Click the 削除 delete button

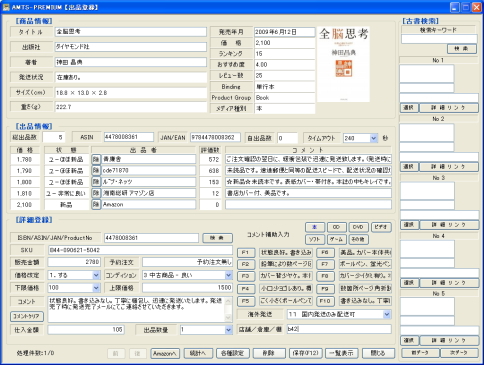[x=269, y=353]
